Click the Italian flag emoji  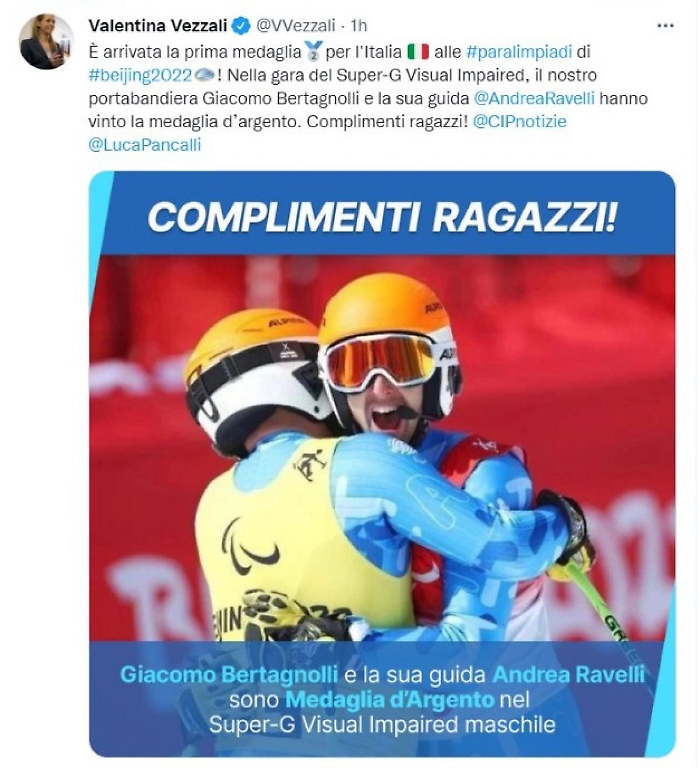[x=418, y=51]
